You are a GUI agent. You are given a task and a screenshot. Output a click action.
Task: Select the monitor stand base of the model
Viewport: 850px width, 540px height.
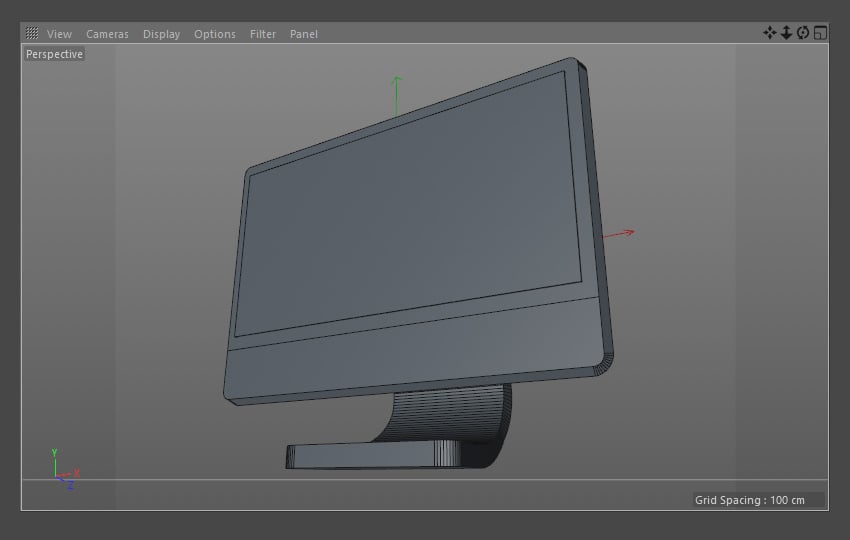[374, 454]
